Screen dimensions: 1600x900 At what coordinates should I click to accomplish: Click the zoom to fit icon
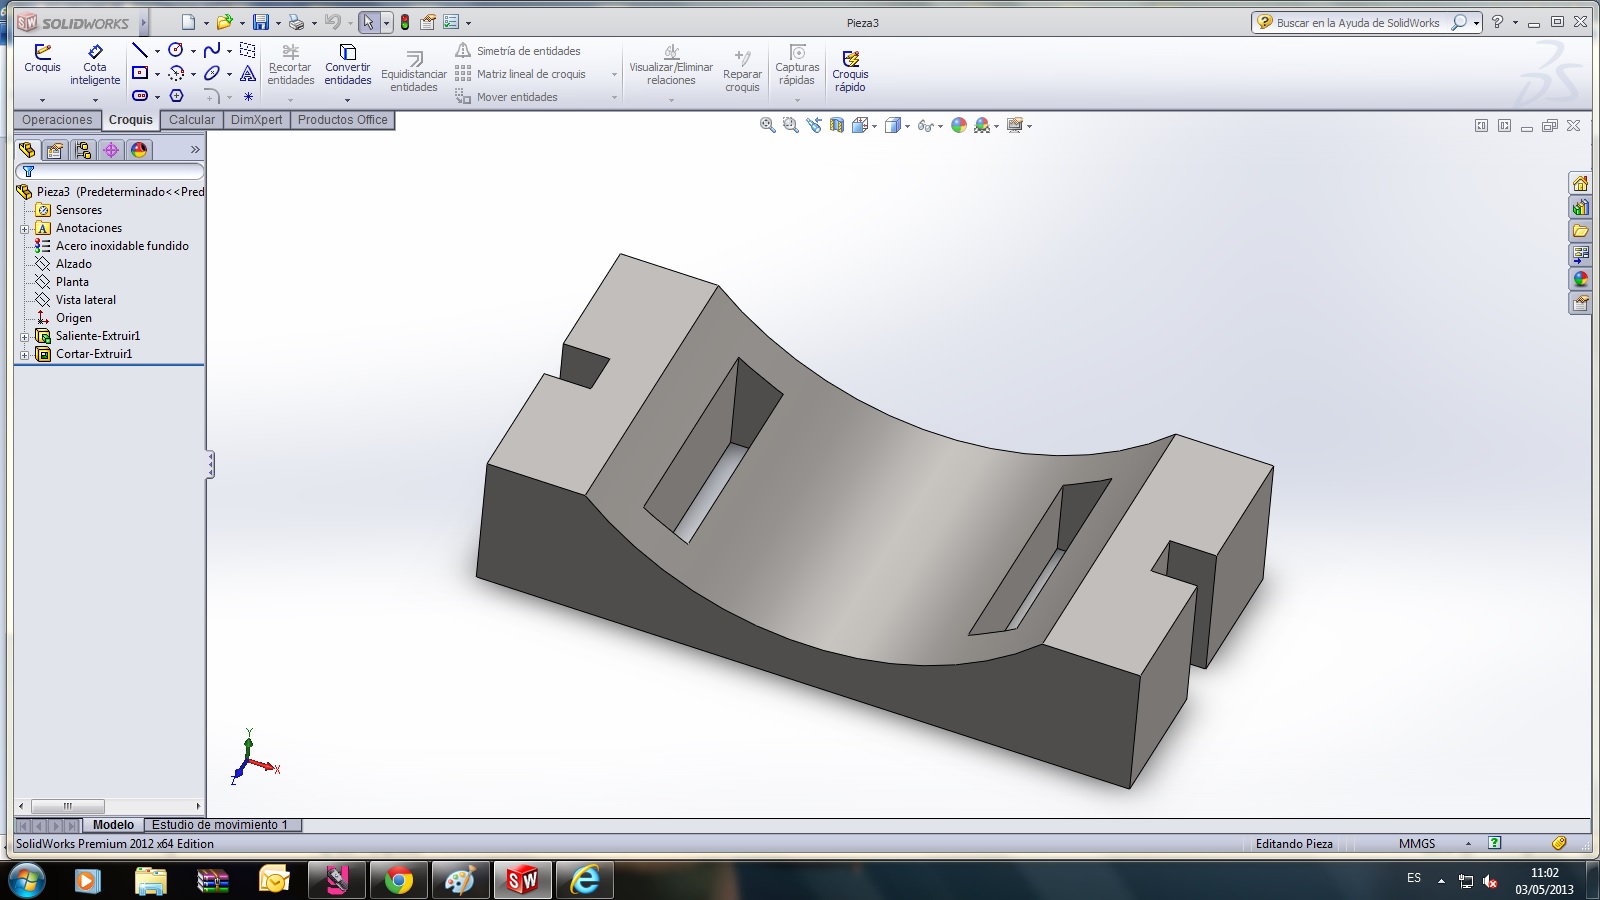pyautogui.click(x=767, y=125)
